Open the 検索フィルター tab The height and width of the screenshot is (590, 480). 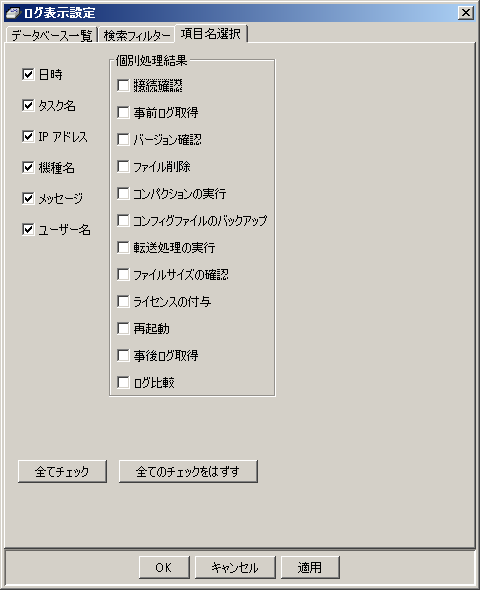click(x=137, y=35)
